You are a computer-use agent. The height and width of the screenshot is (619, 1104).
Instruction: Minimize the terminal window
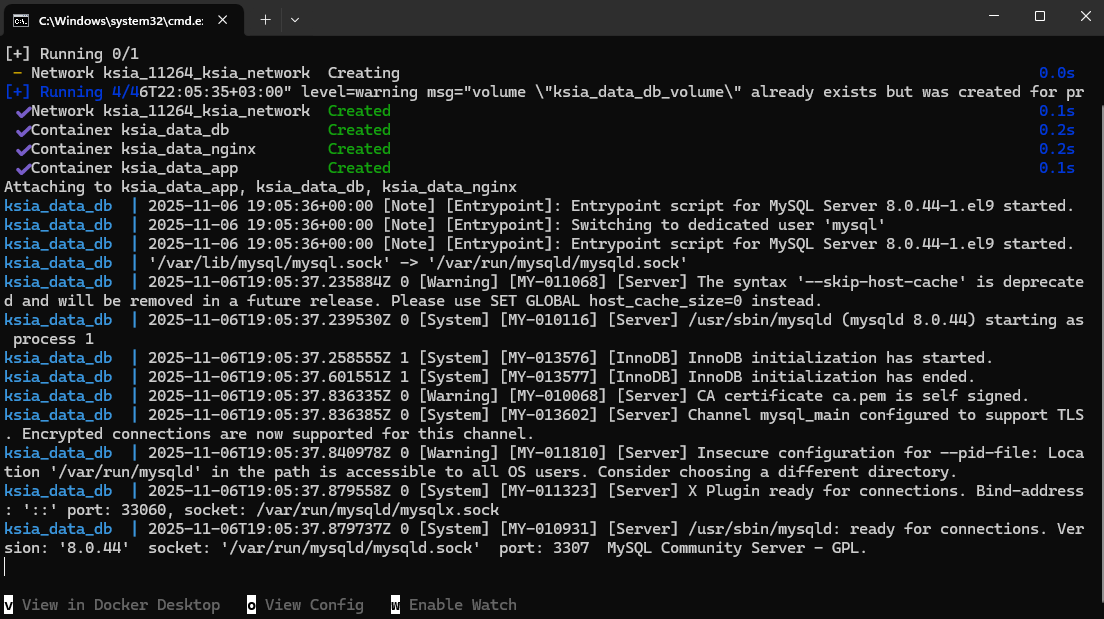coord(992,17)
